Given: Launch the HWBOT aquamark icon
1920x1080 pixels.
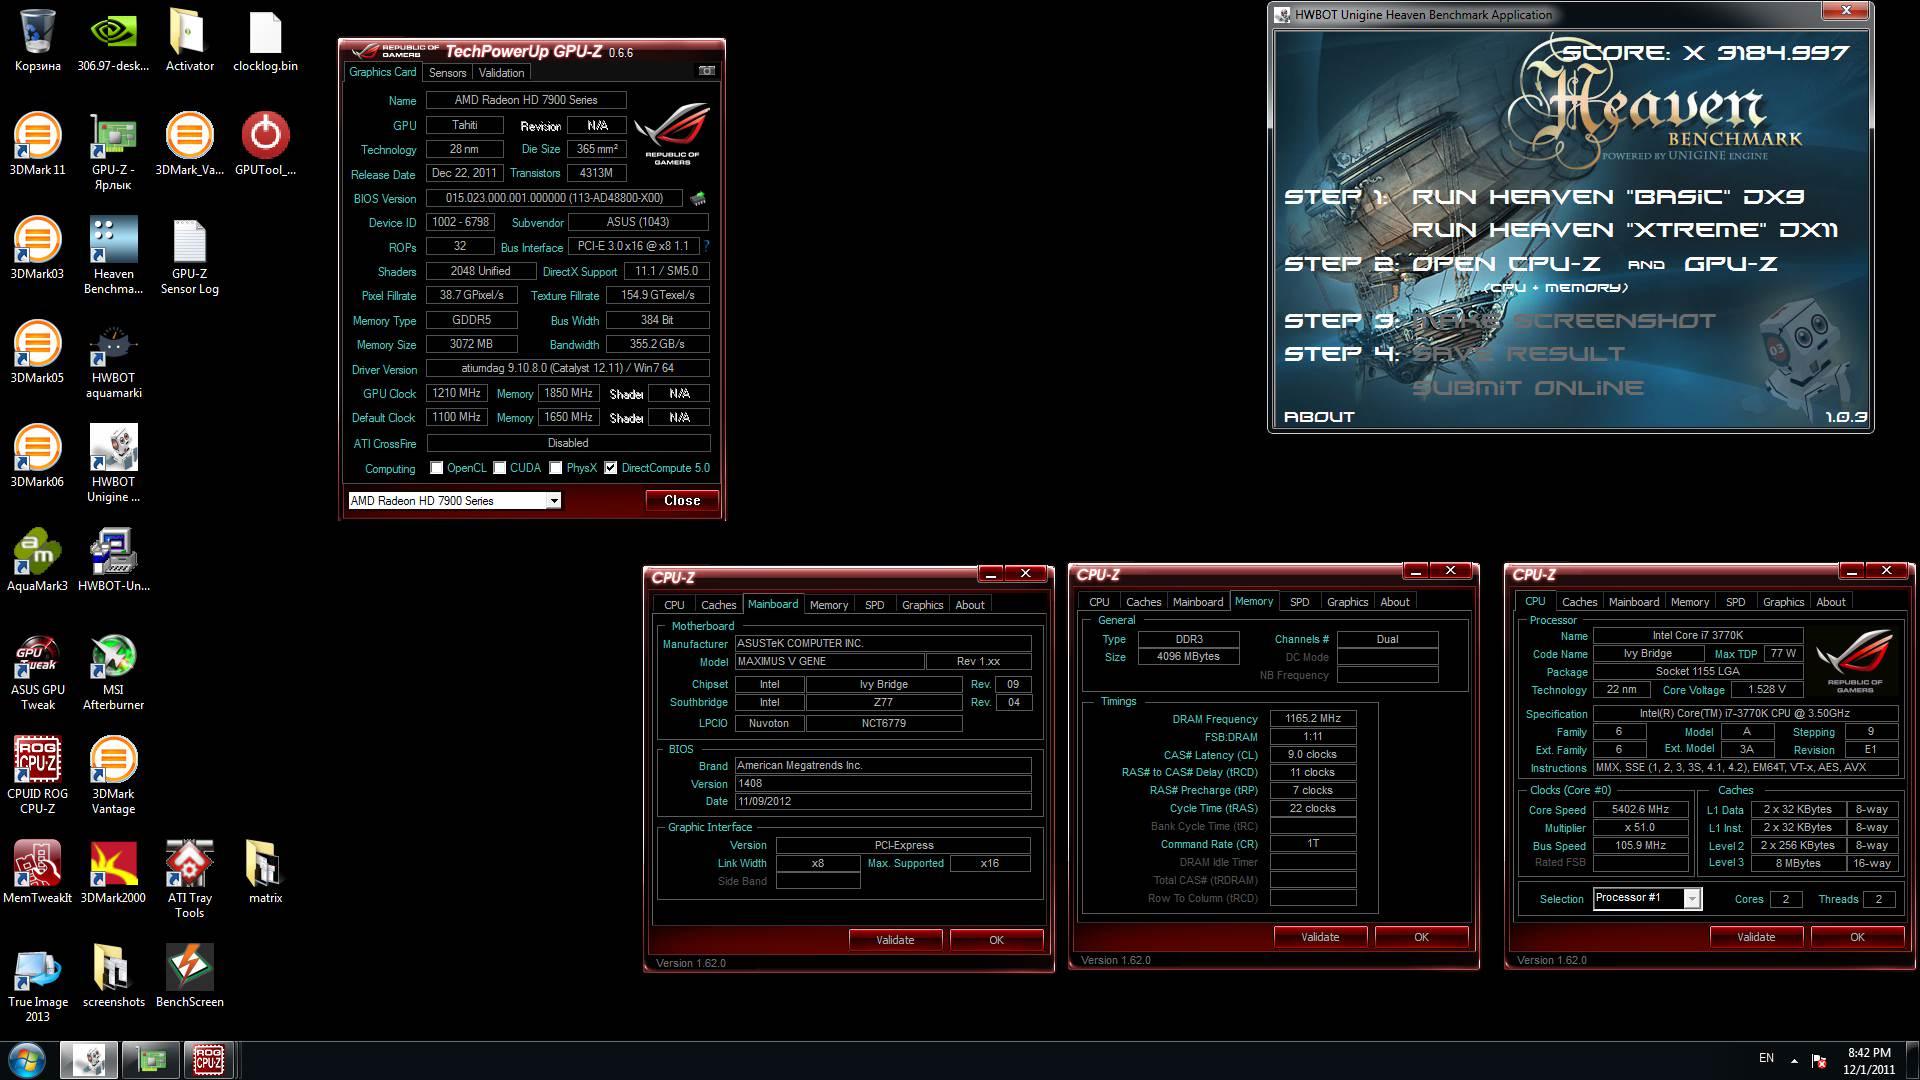Looking at the screenshot, I should (113, 360).
